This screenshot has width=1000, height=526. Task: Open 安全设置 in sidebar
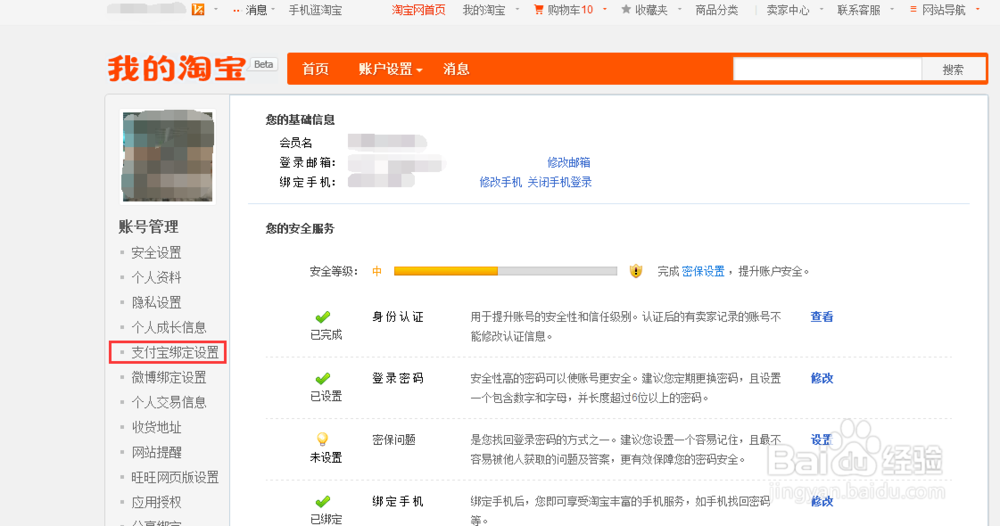156,252
